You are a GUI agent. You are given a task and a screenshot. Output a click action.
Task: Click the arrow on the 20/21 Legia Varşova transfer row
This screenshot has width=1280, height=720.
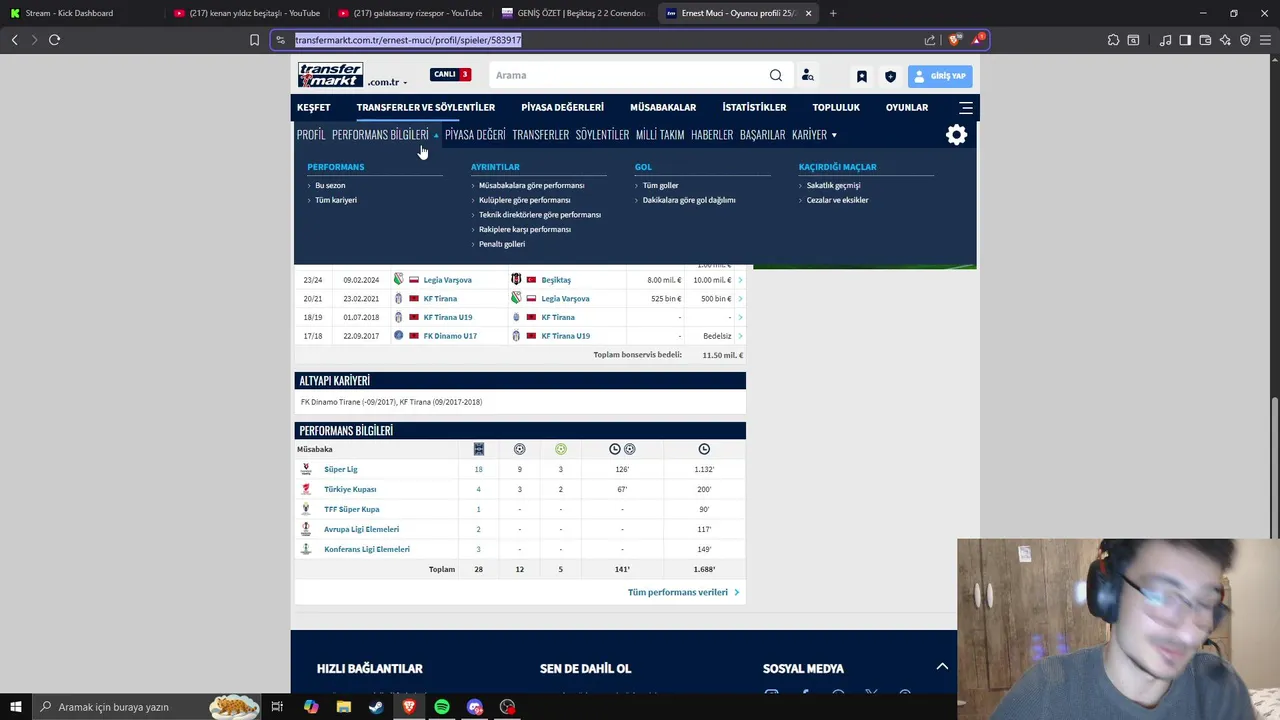[740, 299]
